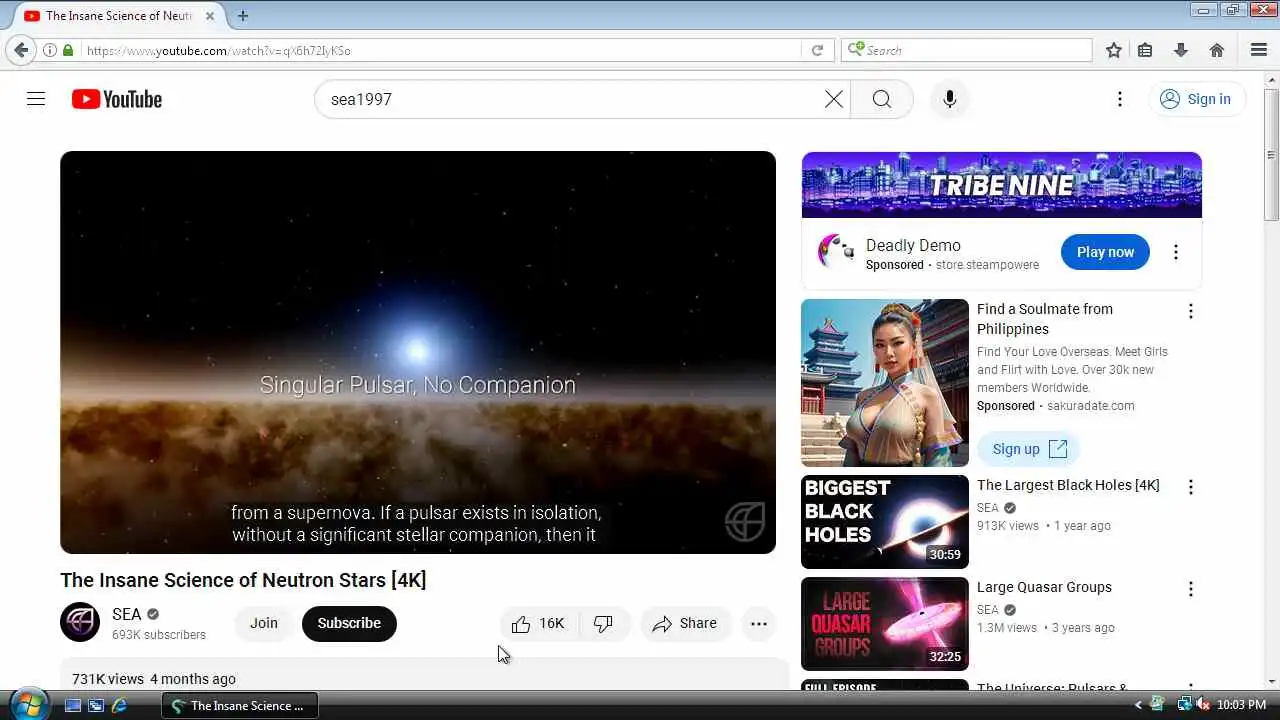1280x720 pixels.
Task: Share the Neutron Stars video
Action: 685,623
